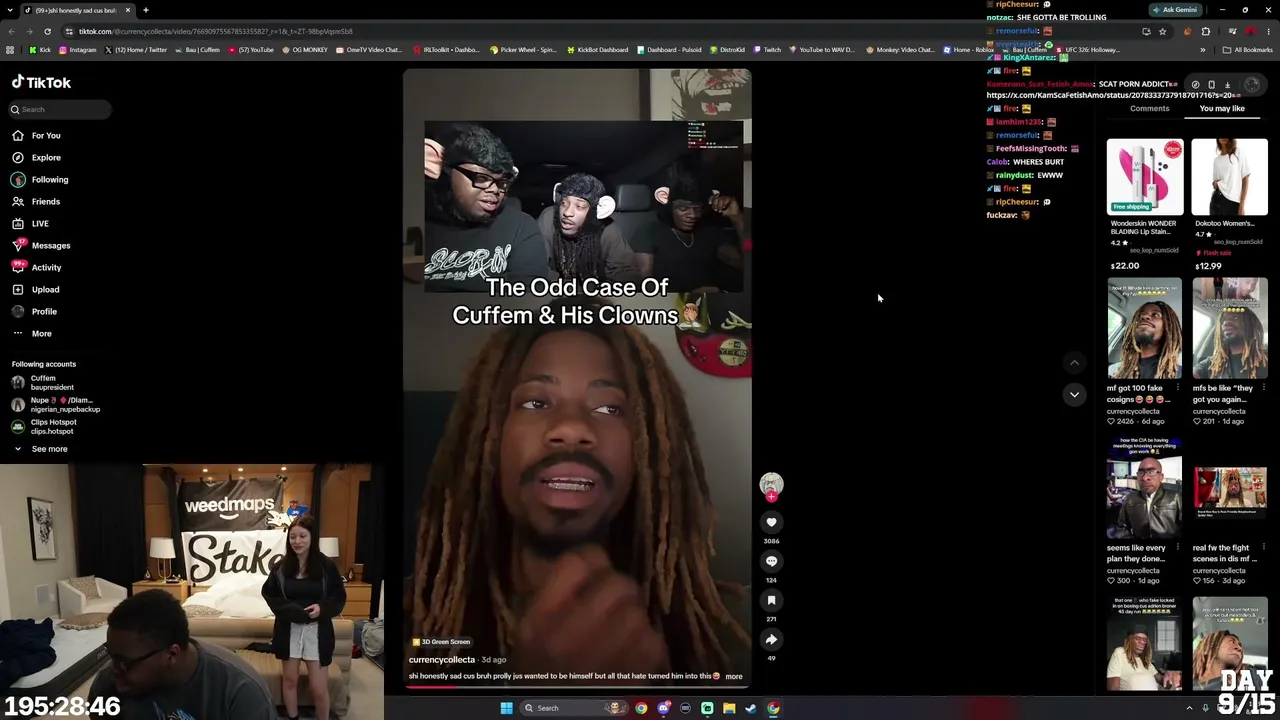Open the Kick bookmark

(x=40, y=50)
